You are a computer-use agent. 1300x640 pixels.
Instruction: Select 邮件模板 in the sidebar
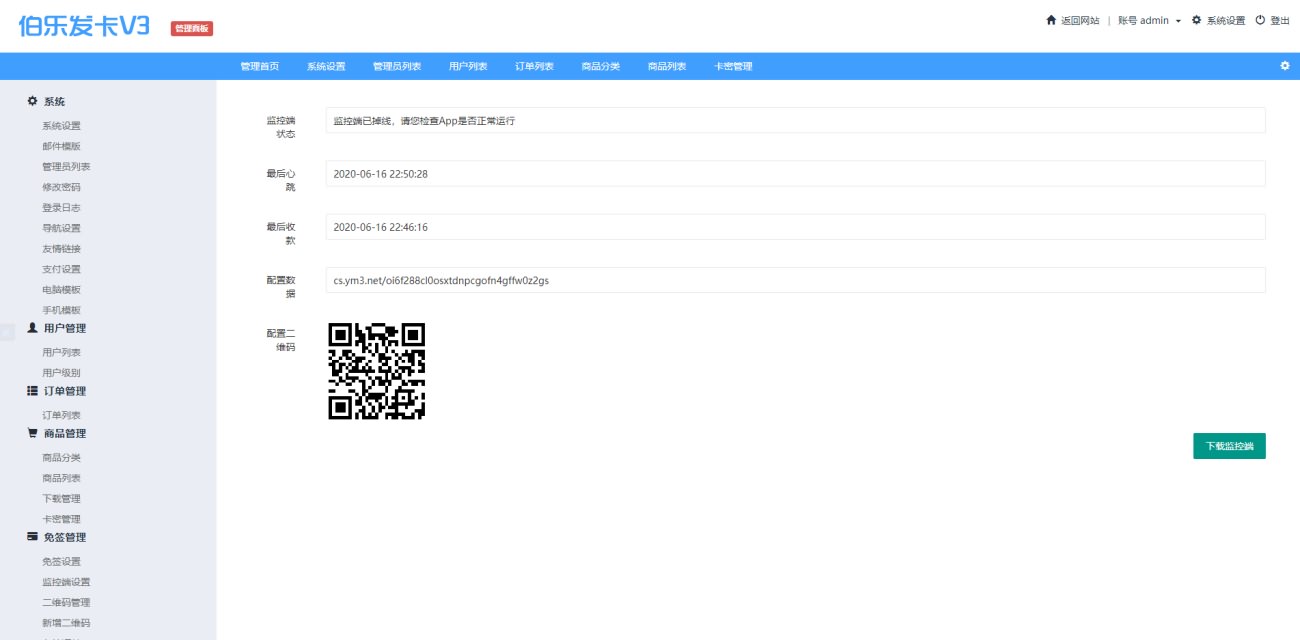[61, 146]
